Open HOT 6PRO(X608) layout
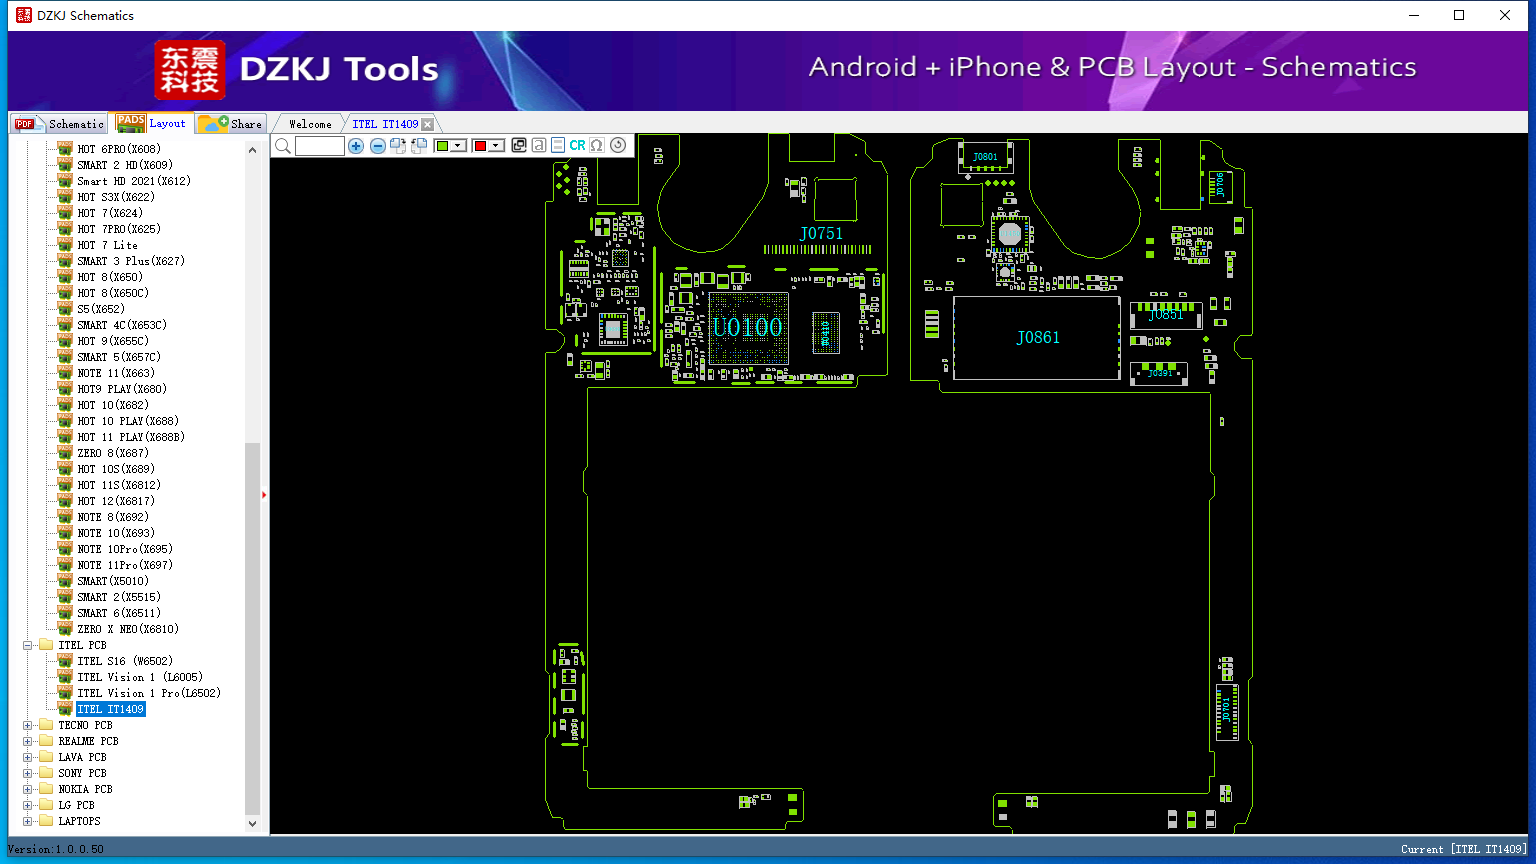 (119, 149)
